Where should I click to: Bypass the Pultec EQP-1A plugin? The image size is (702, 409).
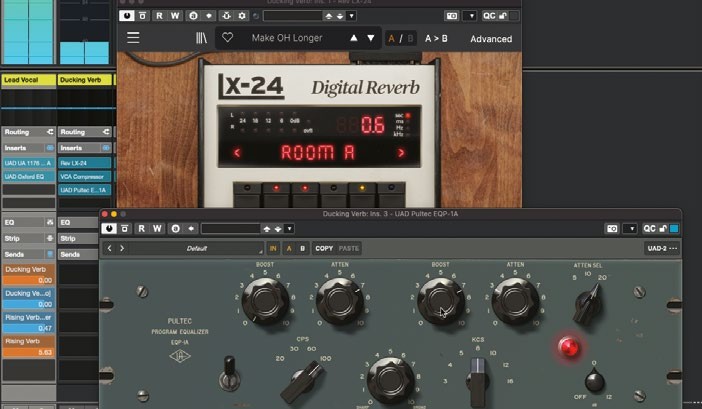click(124, 229)
